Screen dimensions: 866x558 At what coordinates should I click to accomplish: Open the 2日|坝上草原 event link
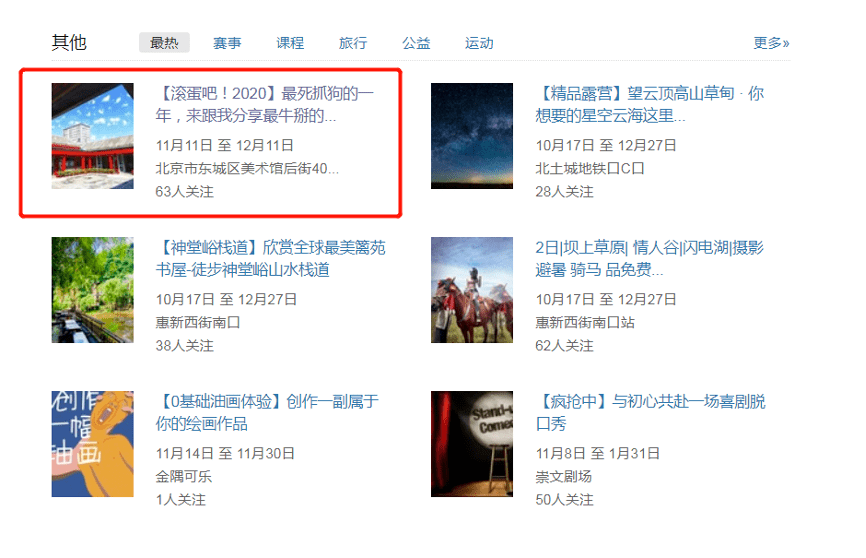pos(650,259)
